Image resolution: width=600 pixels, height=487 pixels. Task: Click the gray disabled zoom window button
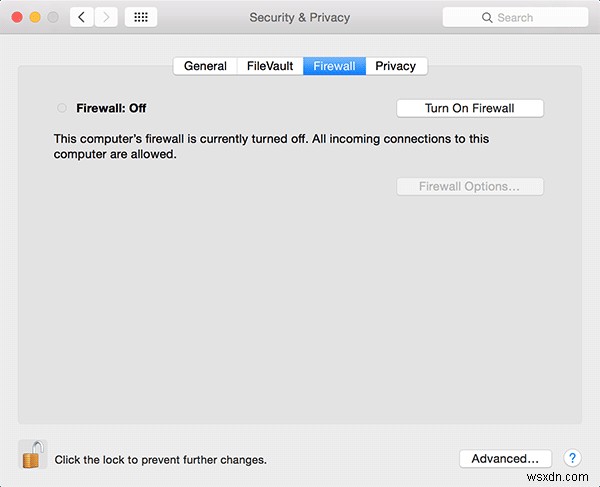click(53, 17)
